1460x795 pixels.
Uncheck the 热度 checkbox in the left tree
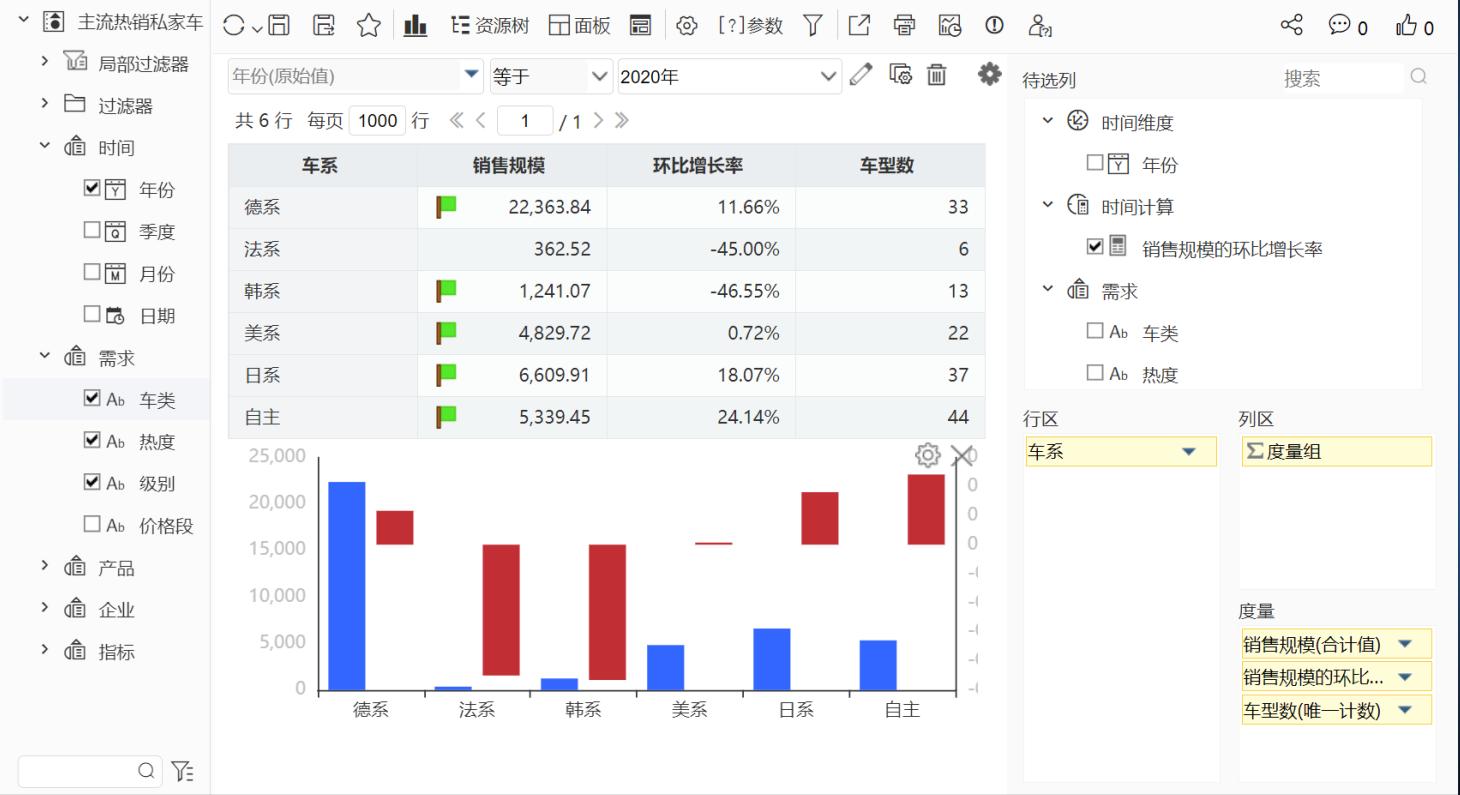[92, 441]
